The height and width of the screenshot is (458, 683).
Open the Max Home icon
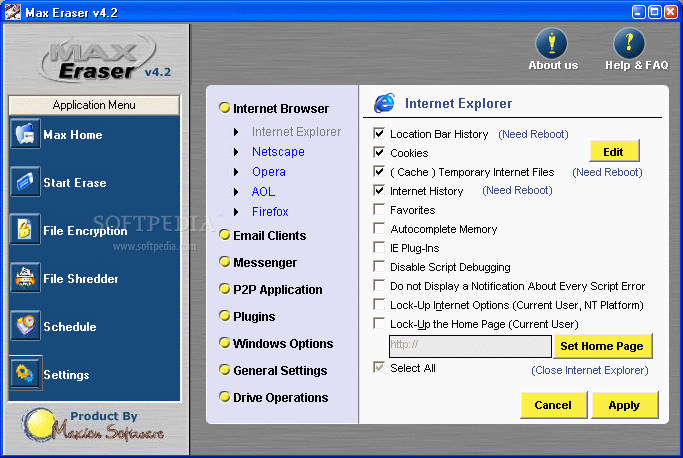[x=25, y=134]
